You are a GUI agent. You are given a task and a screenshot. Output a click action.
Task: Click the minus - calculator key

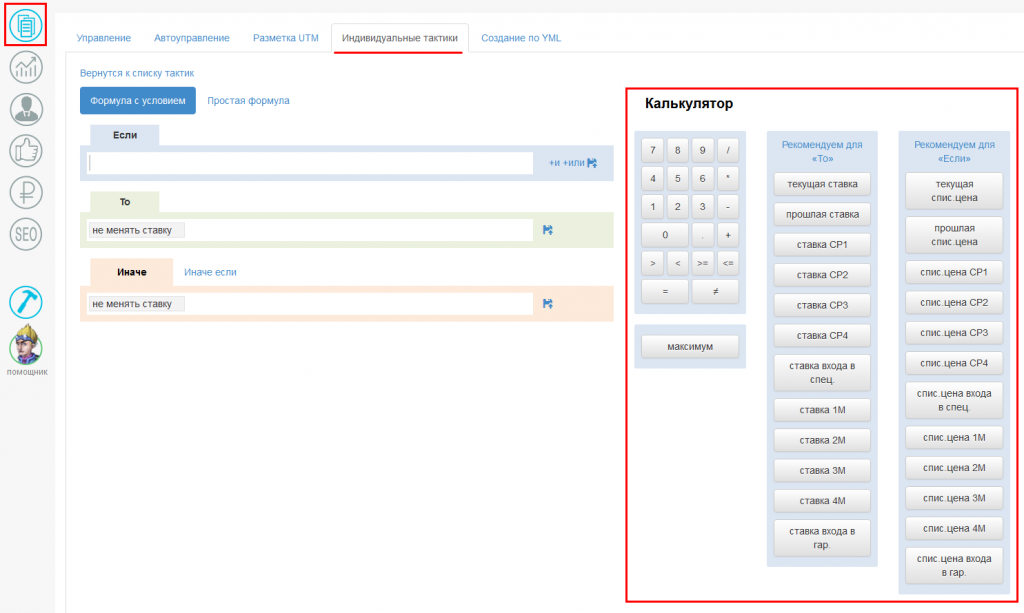click(x=728, y=206)
